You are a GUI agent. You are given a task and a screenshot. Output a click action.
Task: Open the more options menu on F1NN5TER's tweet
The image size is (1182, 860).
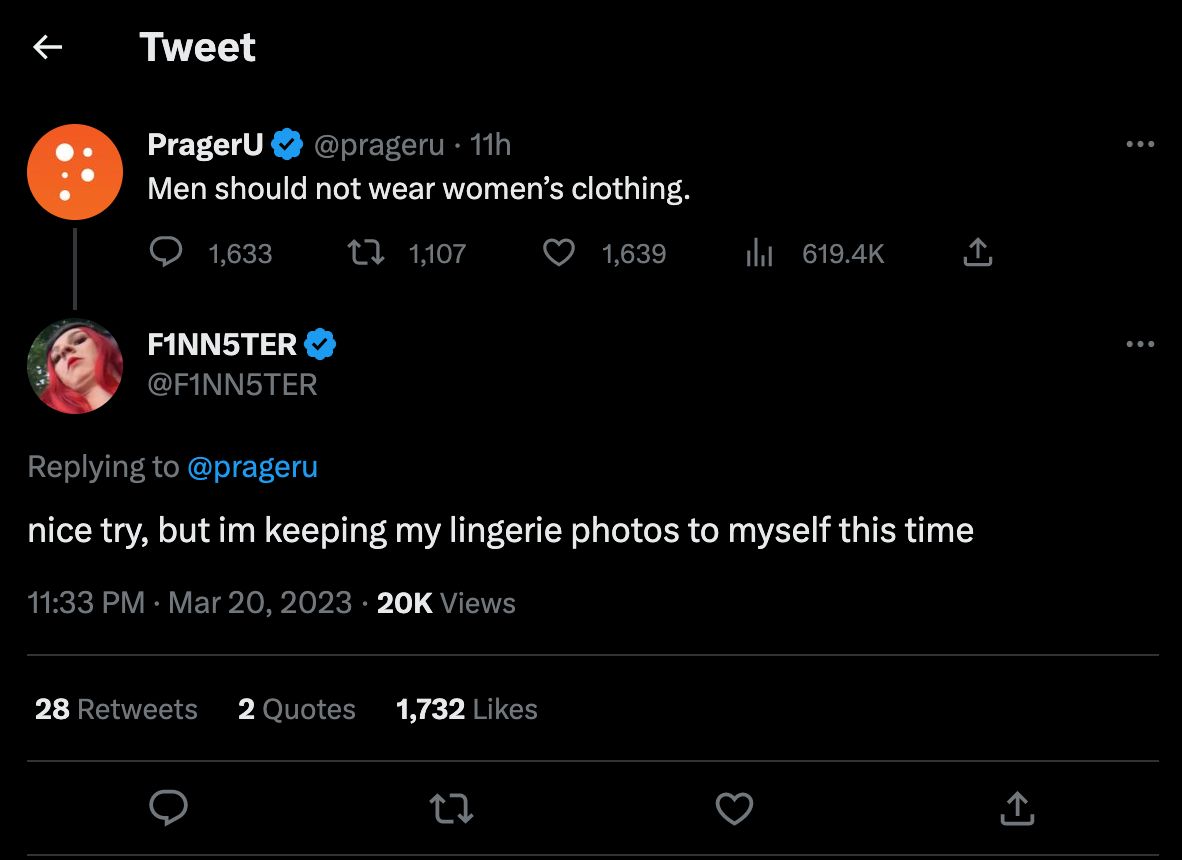tap(1140, 344)
